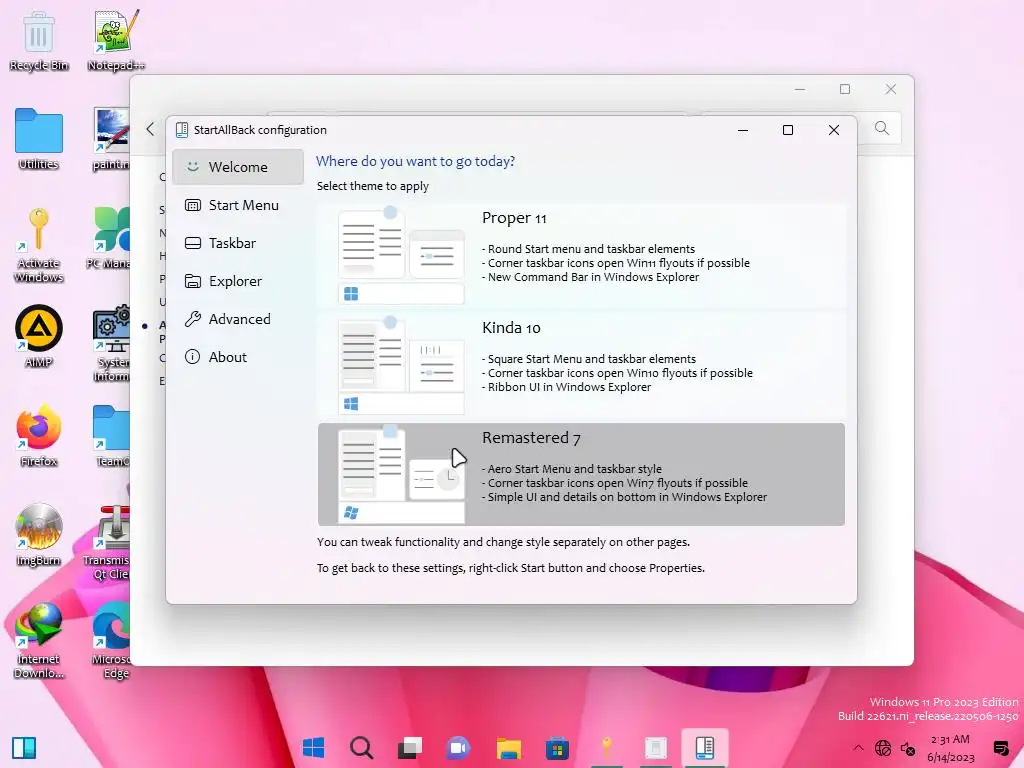Image resolution: width=1024 pixels, height=768 pixels.
Task: Open the Utilities folder on desktop
Action: pyautogui.click(x=39, y=139)
